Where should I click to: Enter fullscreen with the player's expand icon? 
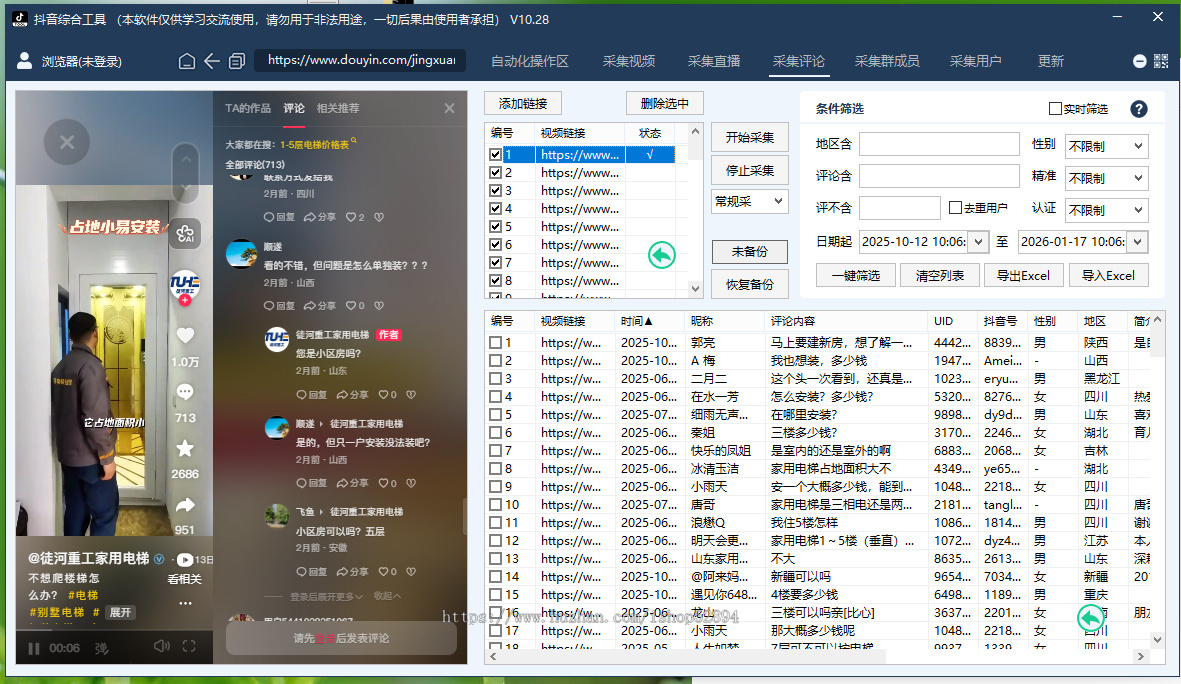point(189,646)
